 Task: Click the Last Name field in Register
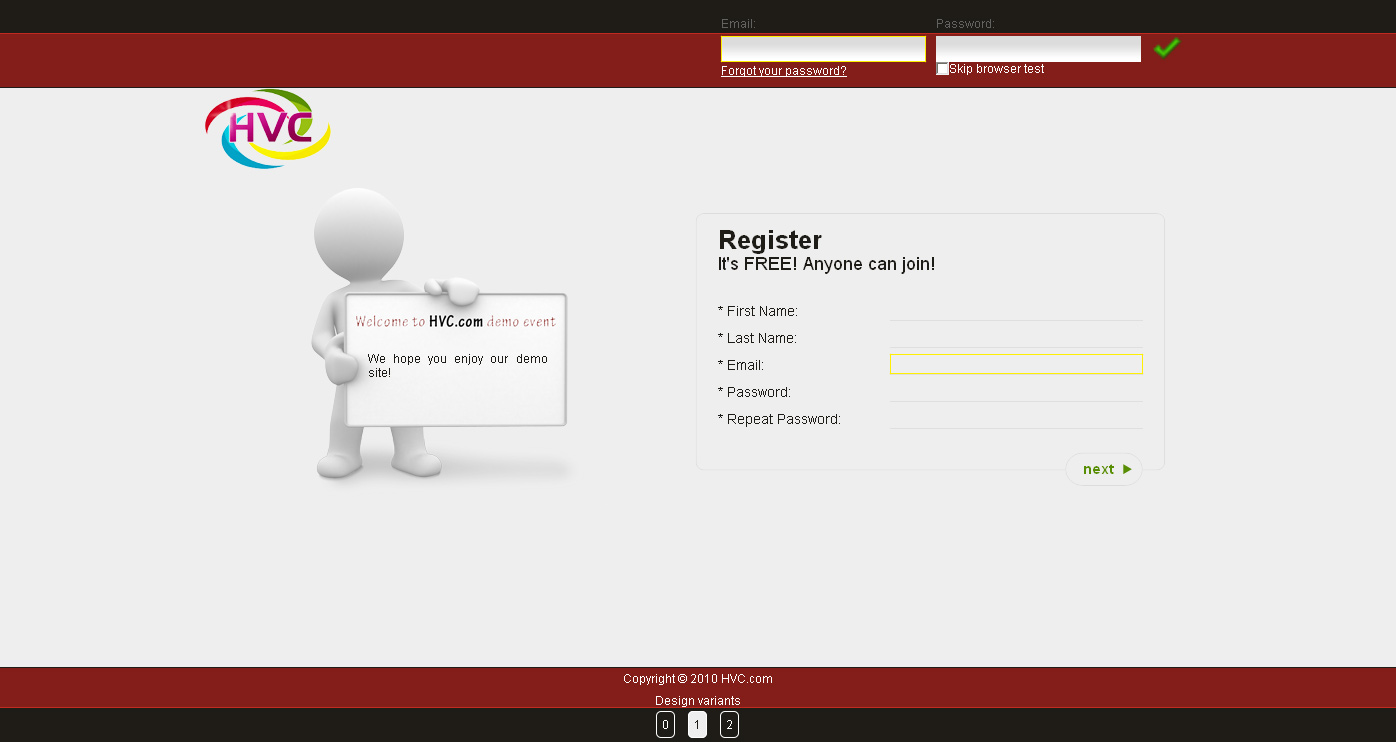[x=1016, y=338]
